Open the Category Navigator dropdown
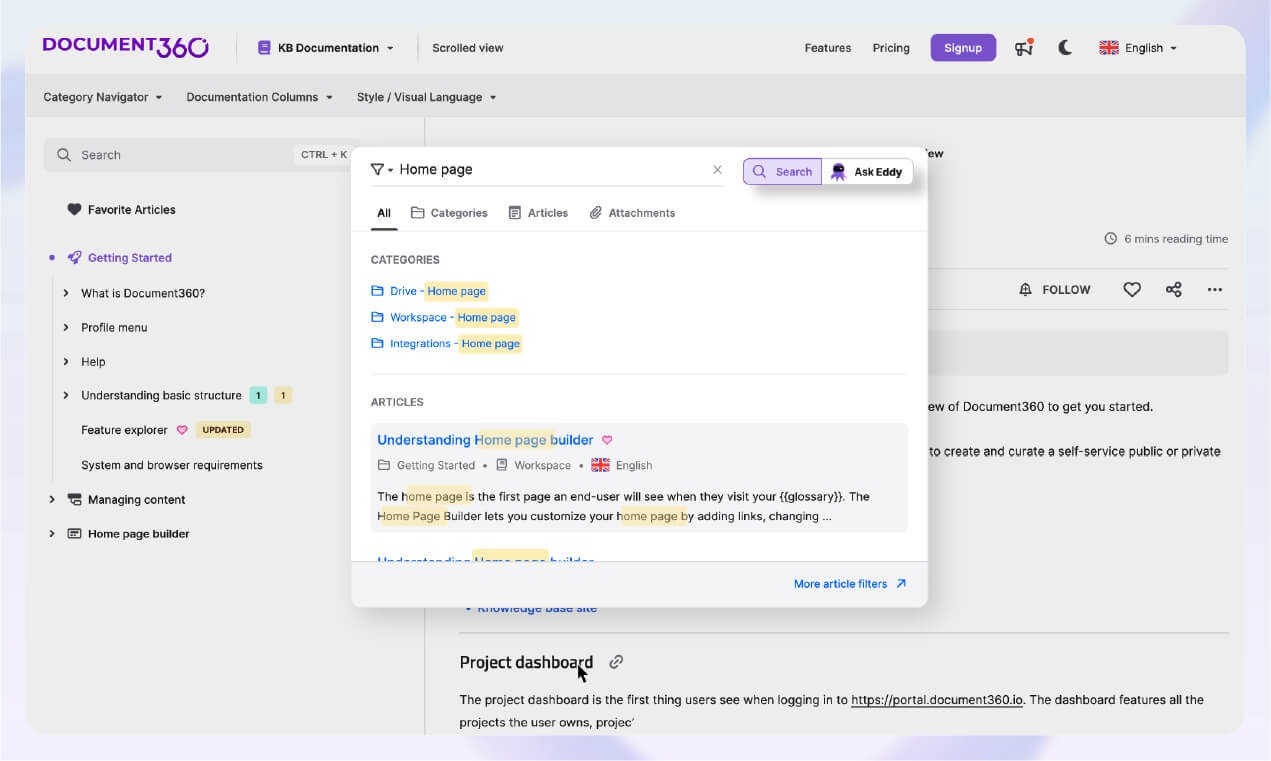 (x=103, y=97)
